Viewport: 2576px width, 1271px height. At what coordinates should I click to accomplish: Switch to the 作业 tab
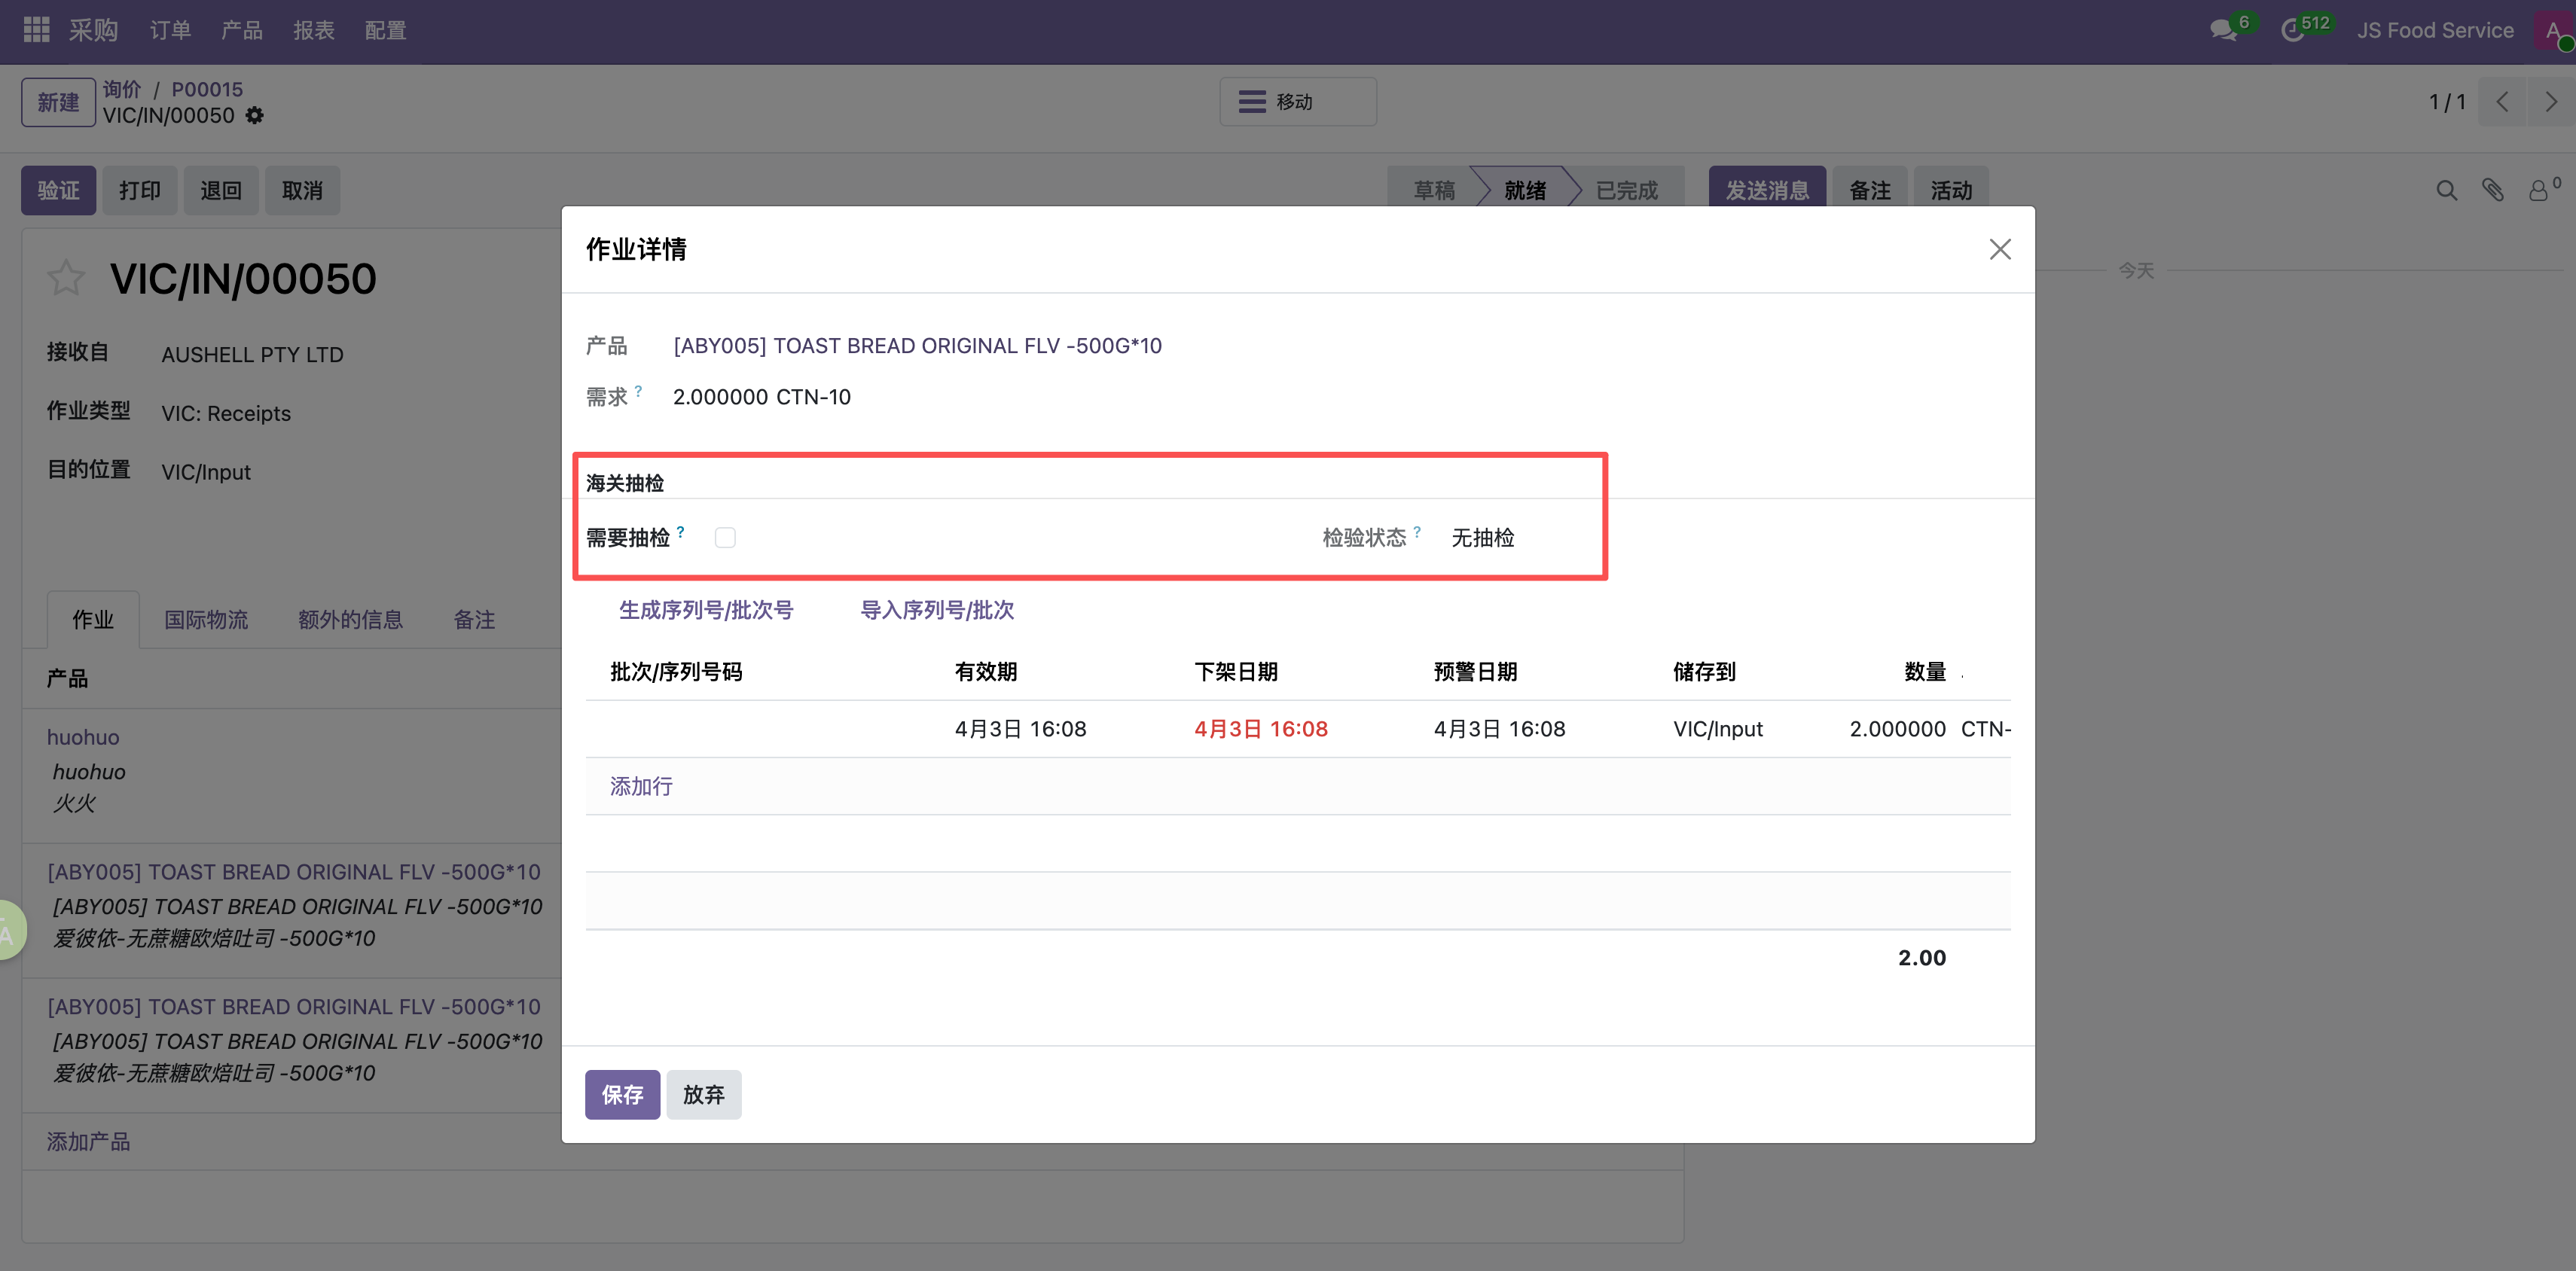[93, 620]
